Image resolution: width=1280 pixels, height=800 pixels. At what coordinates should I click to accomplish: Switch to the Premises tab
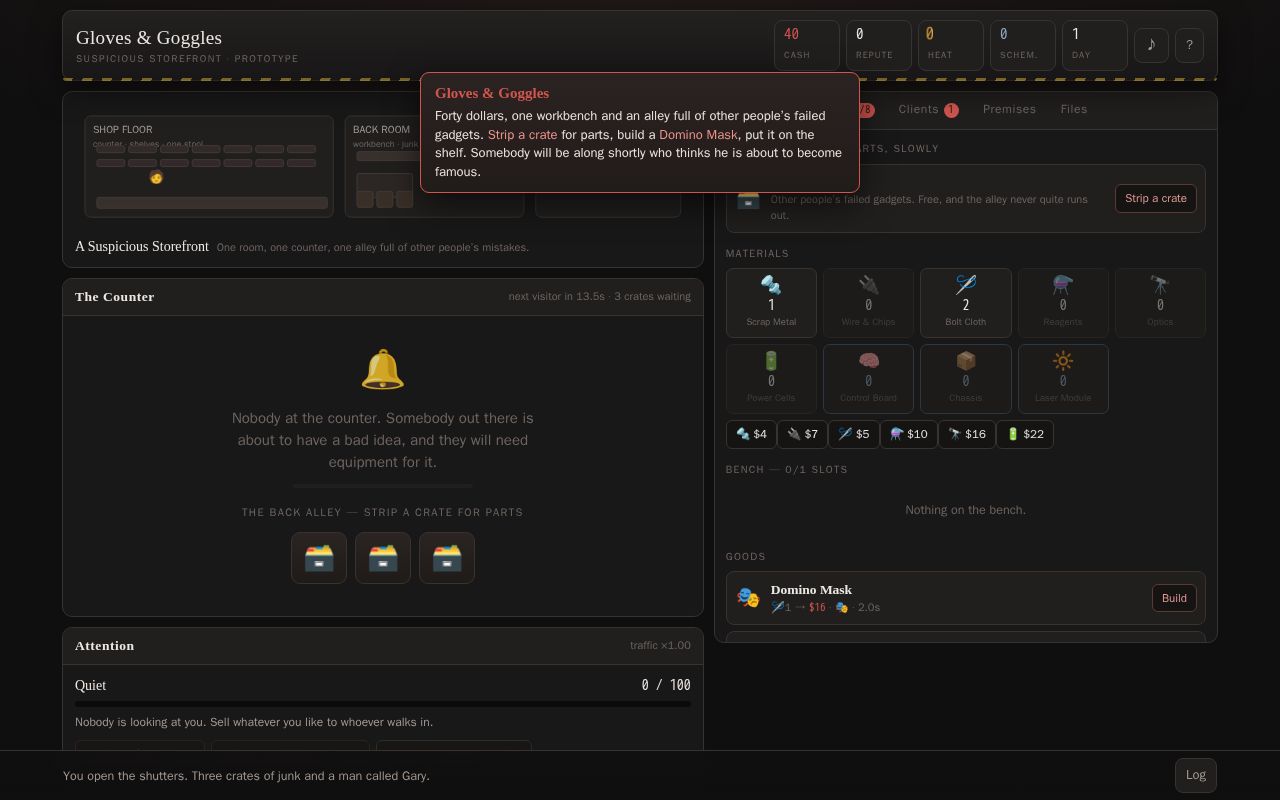(x=1009, y=109)
